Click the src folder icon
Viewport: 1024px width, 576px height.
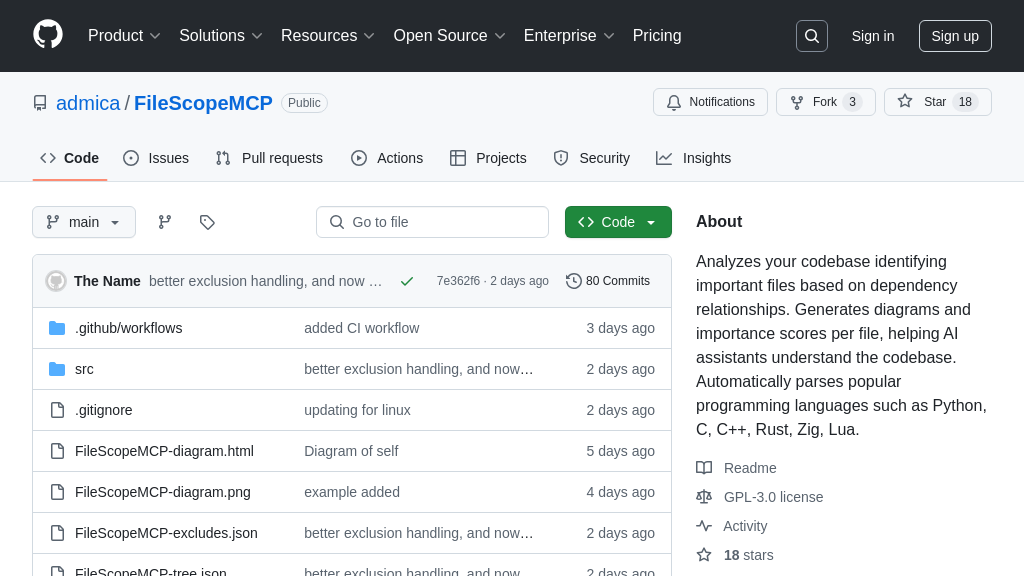[57, 369]
